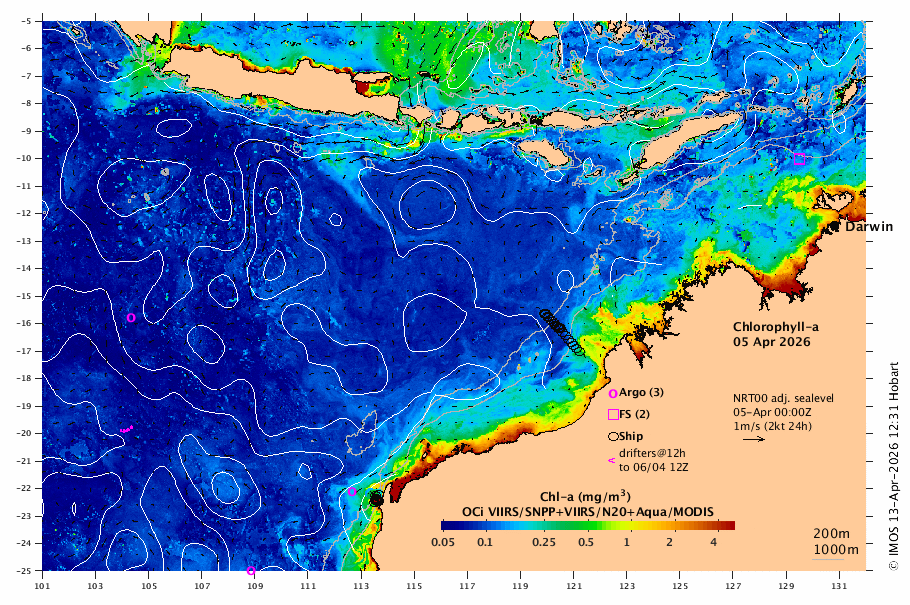Click the 0.5 colorbar tick label
This screenshot has width=910, height=605.
(x=586, y=542)
